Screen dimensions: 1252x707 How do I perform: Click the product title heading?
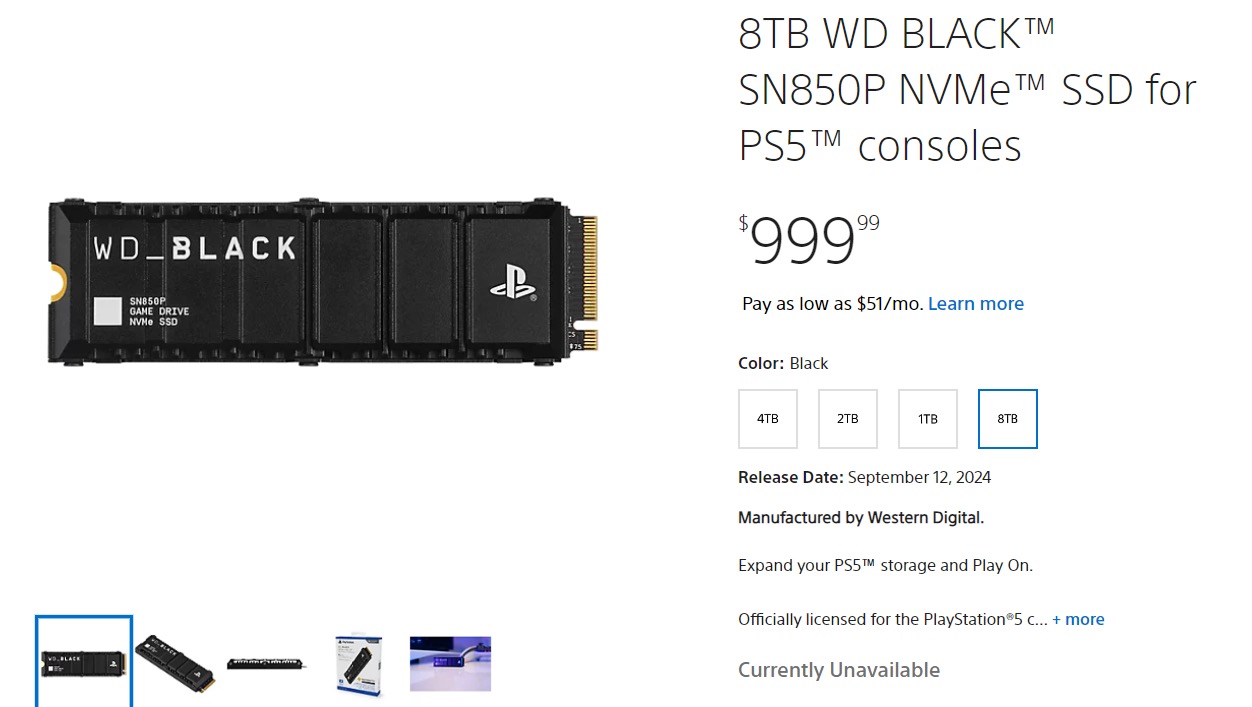point(967,90)
